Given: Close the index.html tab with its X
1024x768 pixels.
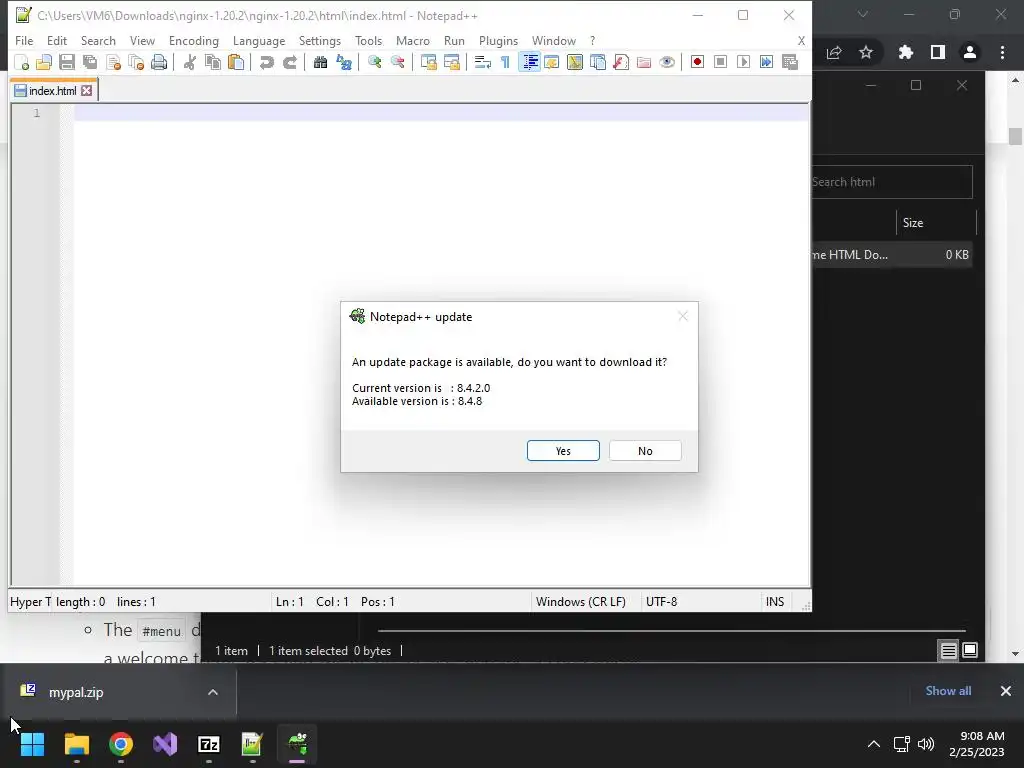Looking at the screenshot, I should 86,91.
